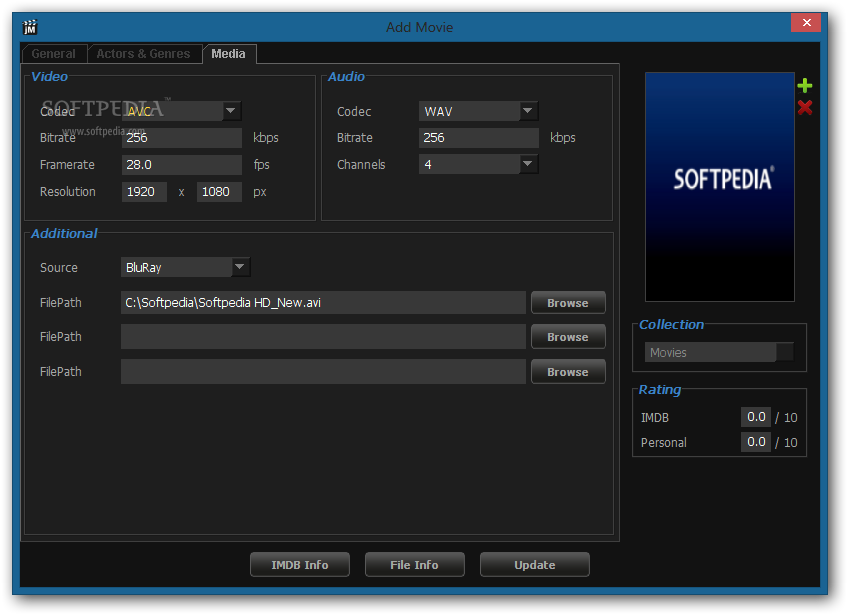Click the Softpedia movie cover thumbnail

pos(719,187)
